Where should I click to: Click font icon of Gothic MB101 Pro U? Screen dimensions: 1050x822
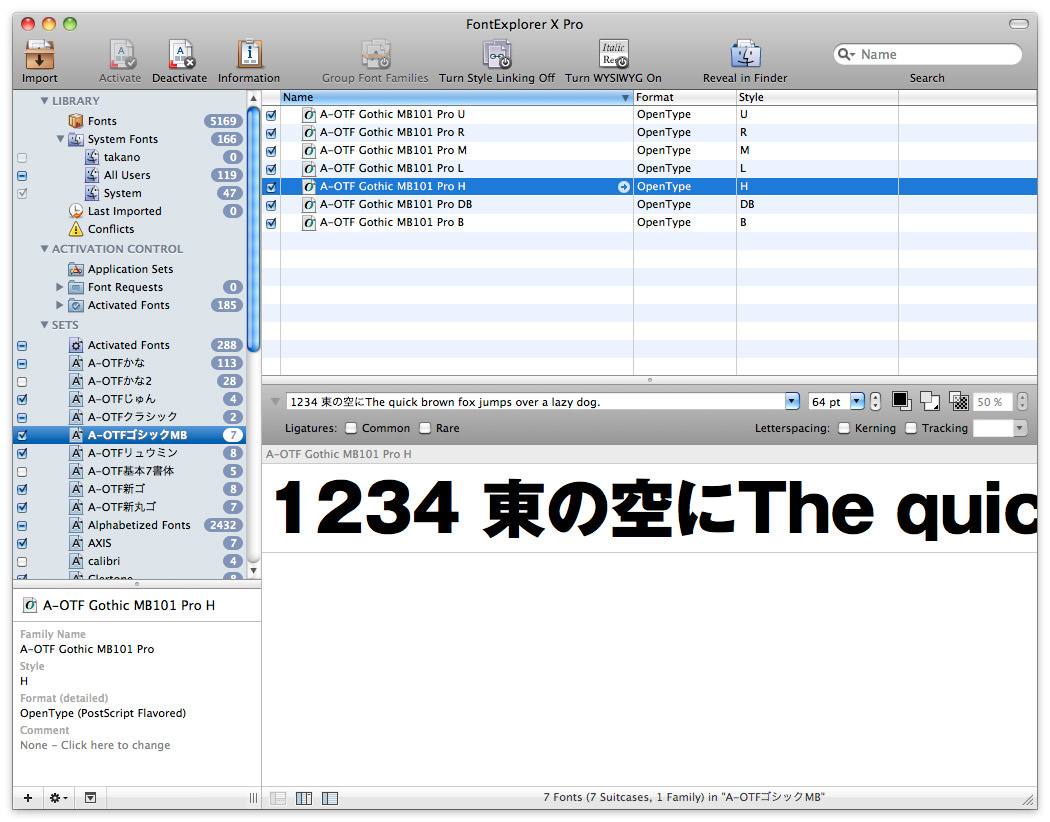pyautogui.click(x=309, y=114)
